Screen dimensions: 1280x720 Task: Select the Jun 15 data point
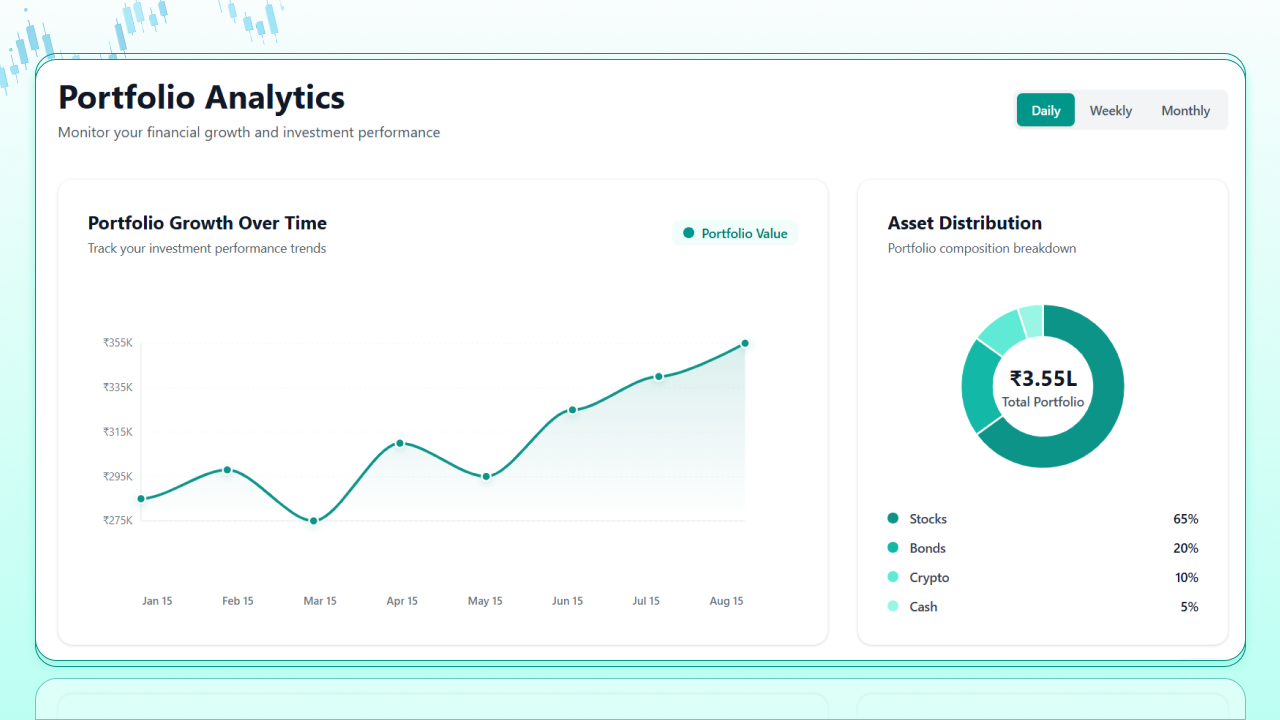(x=573, y=410)
